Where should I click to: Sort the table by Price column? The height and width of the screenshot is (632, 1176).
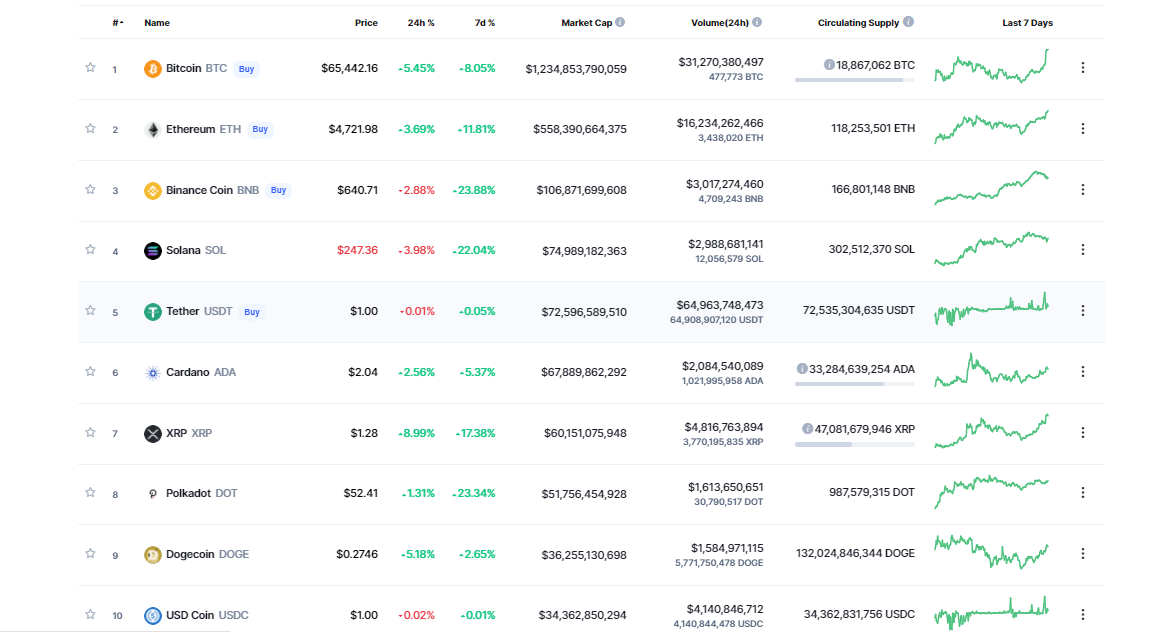coord(366,22)
